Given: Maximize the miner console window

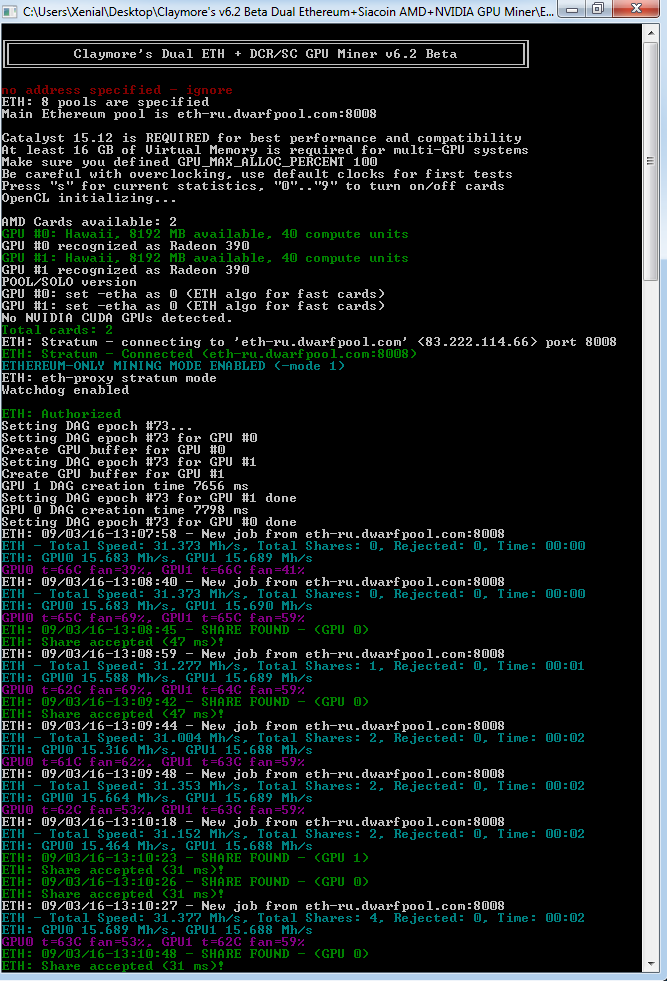Looking at the screenshot, I should tap(597, 9).
